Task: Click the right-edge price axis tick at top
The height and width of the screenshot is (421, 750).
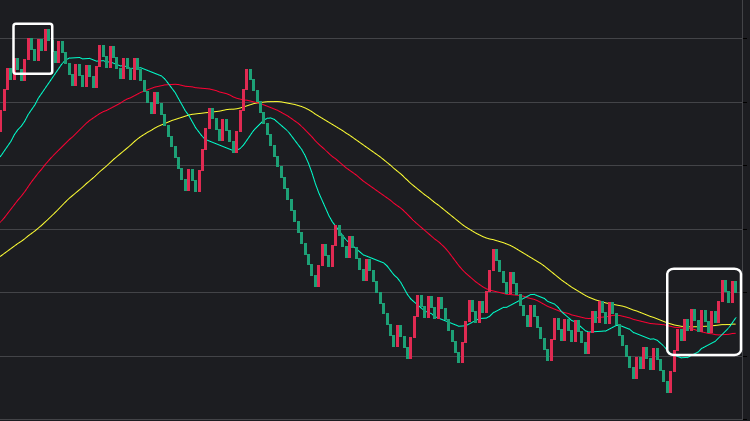Action: point(745,39)
